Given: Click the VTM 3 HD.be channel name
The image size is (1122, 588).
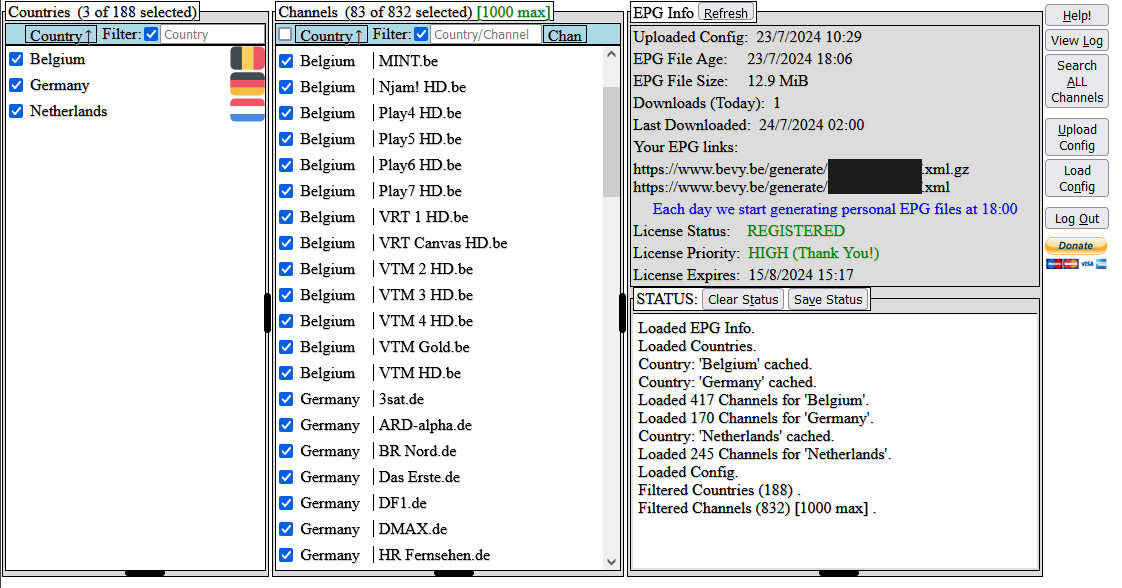Looking at the screenshot, I should pyautogui.click(x=426, y=295).
